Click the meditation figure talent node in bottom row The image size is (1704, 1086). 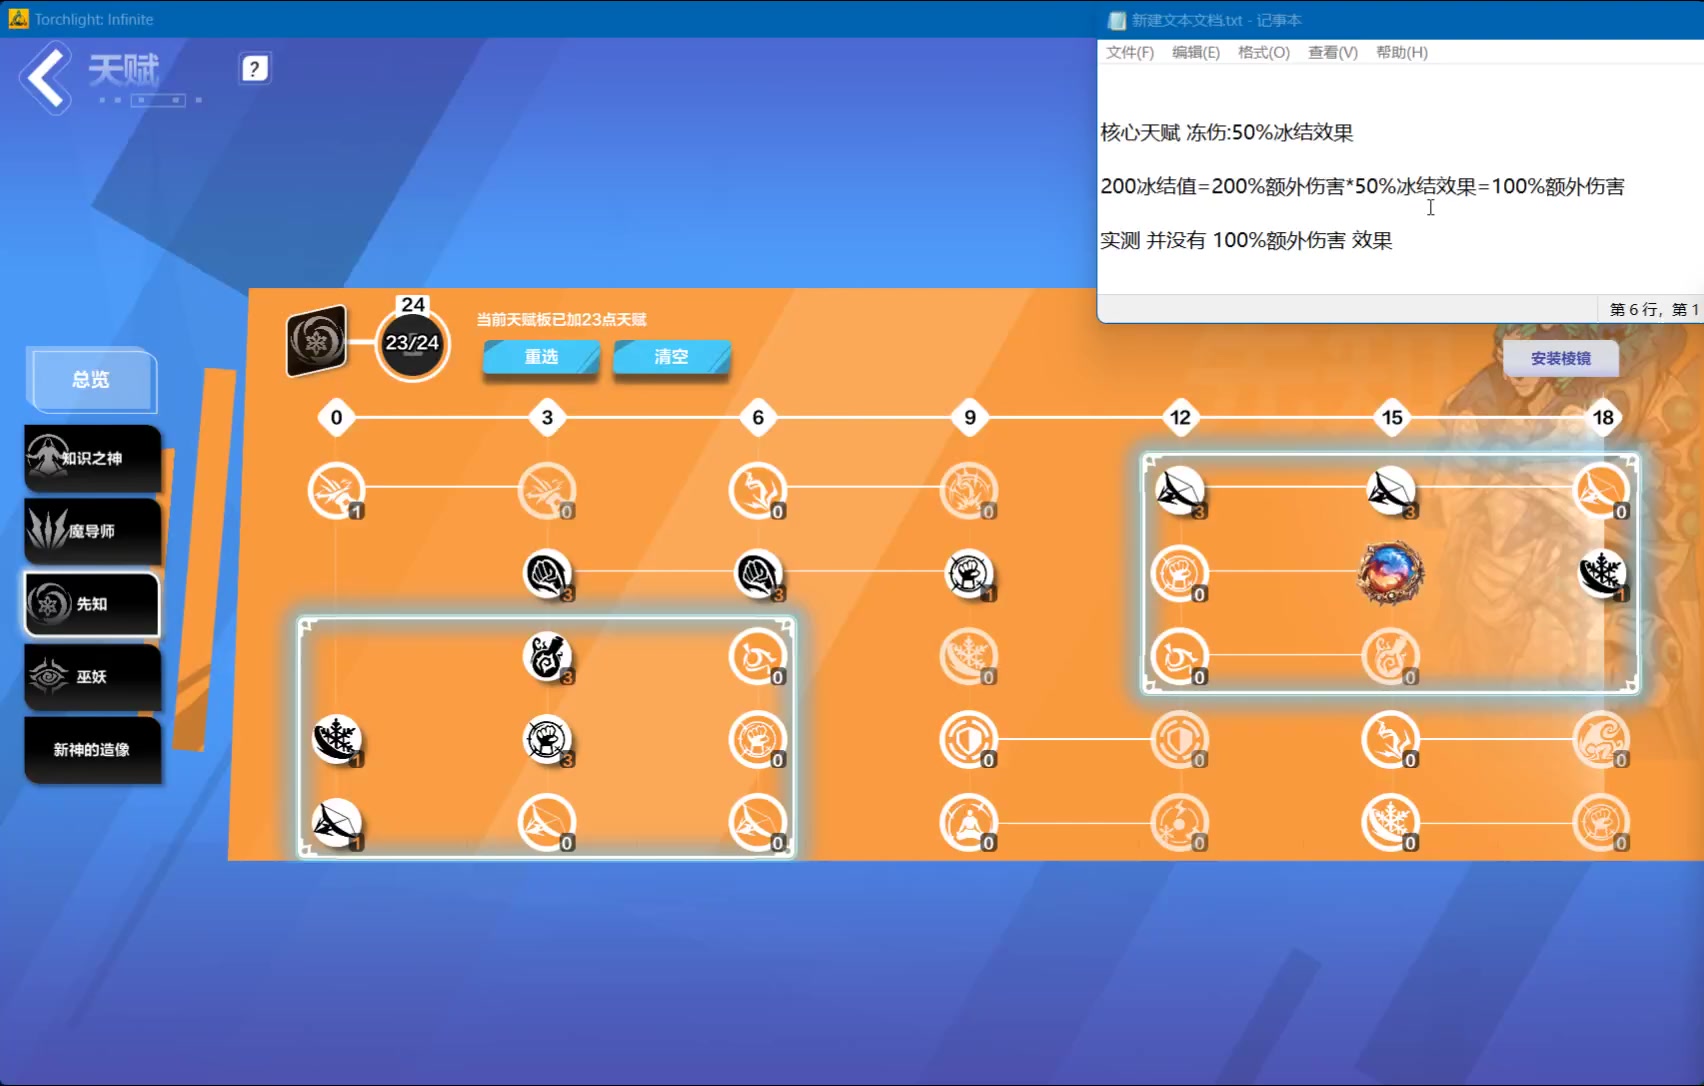[968, 823]
